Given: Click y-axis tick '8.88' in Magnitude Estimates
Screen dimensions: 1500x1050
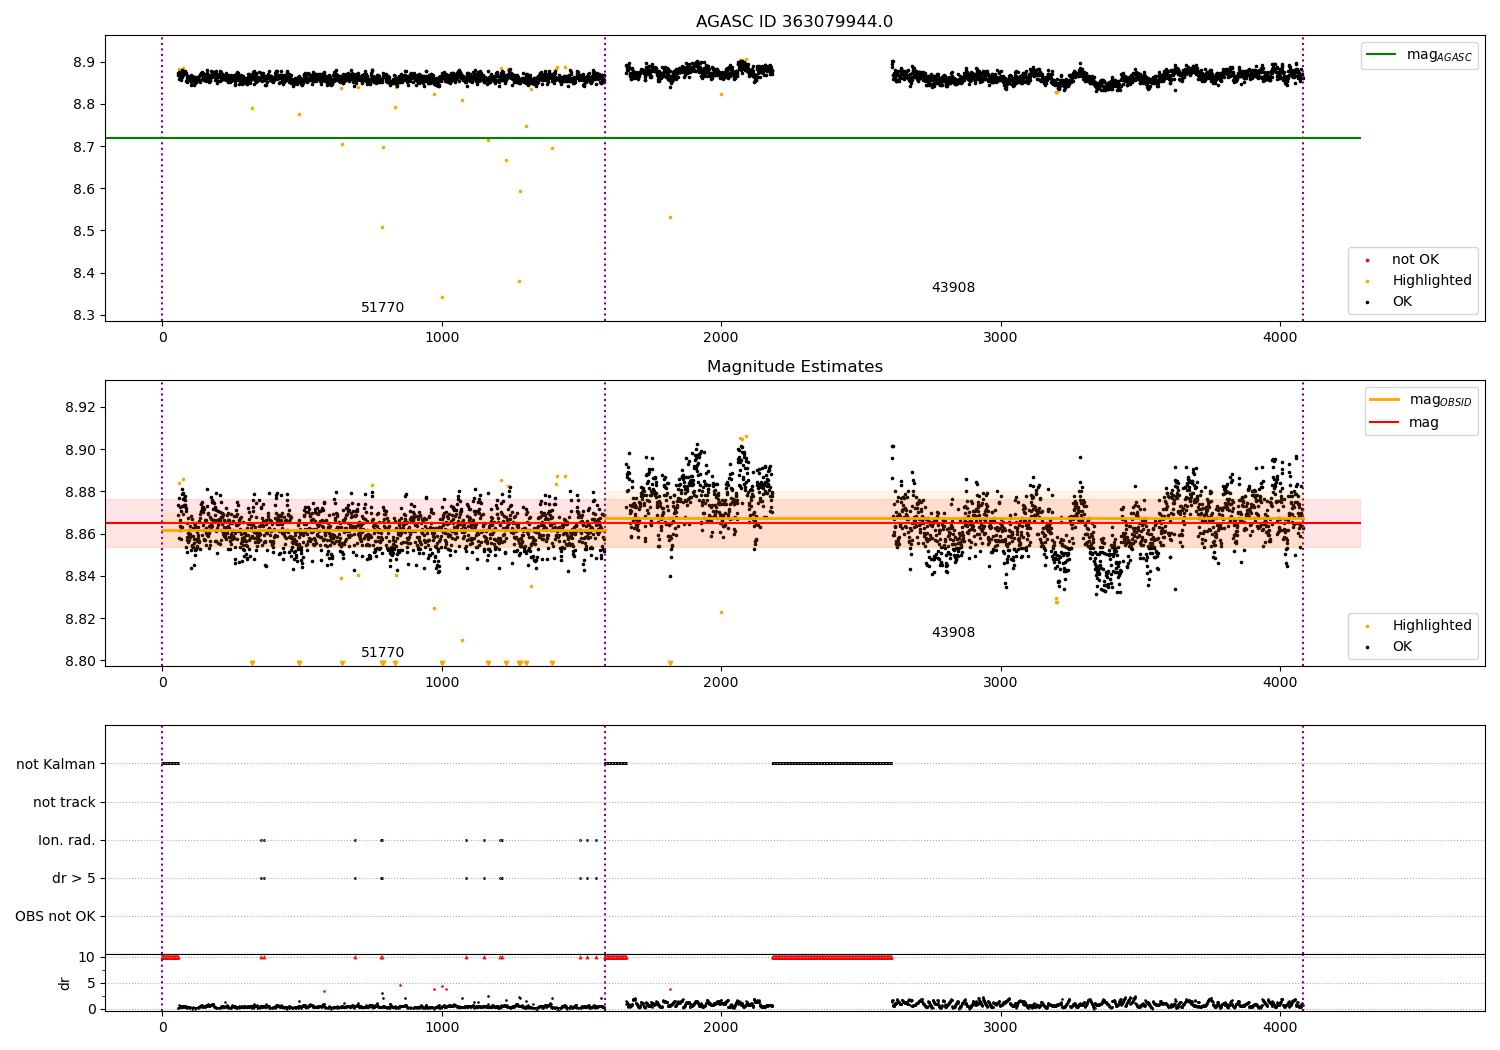Looking at the screenshot, I should [x=80, y=492].
